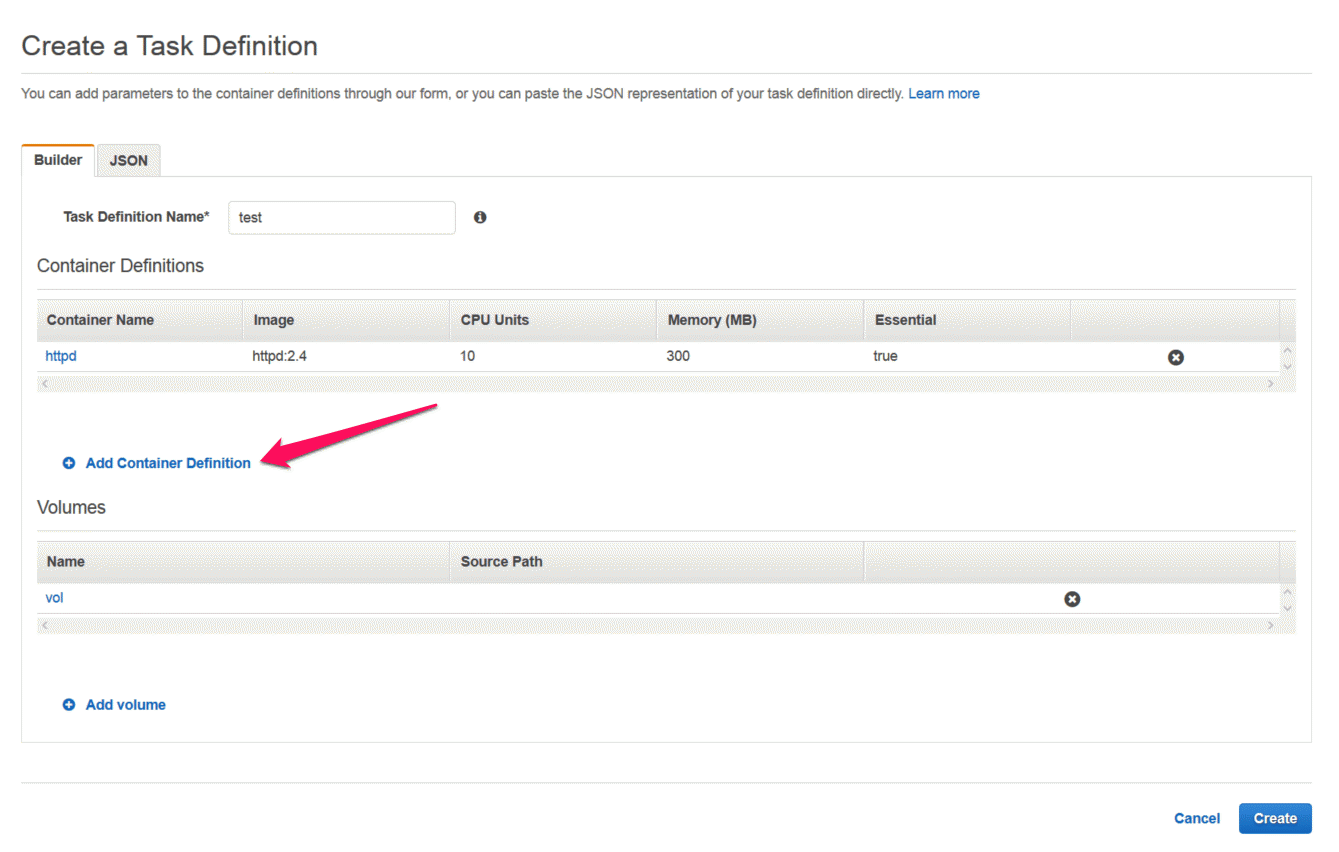Click the container table vertical scrollbar
Image resolution: width=1339 pixels, height=852 pixels.
point(1287,358)
